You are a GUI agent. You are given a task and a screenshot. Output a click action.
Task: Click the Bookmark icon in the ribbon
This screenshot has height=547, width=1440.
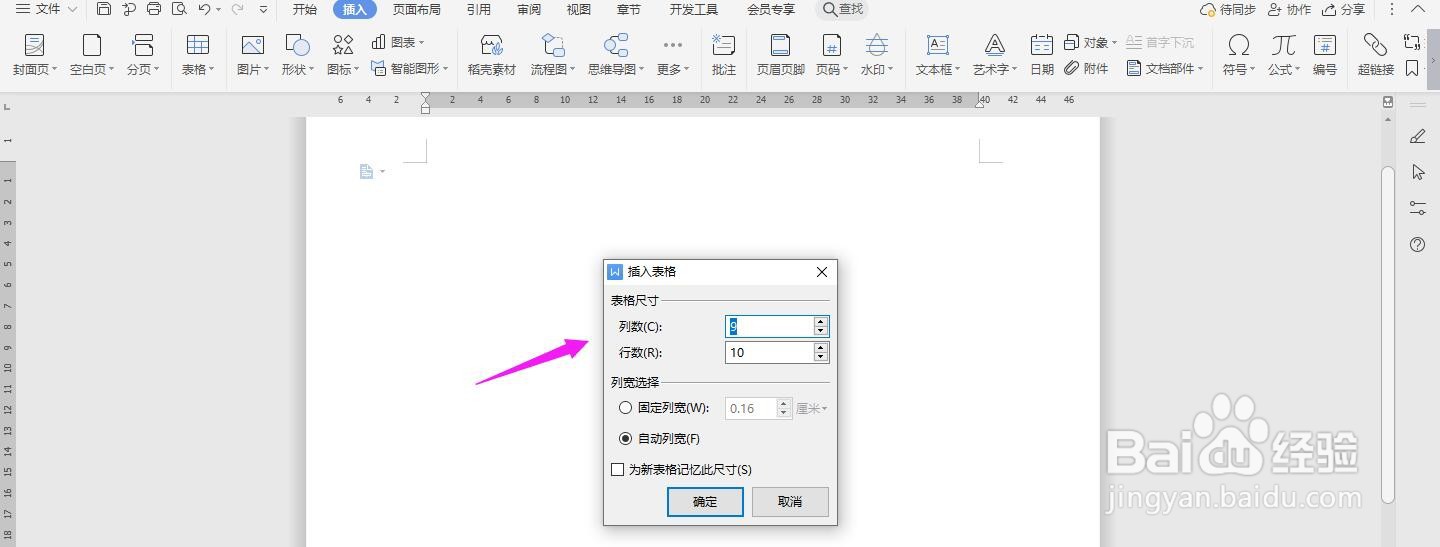pyautogui.click(x=1412, y=68)
